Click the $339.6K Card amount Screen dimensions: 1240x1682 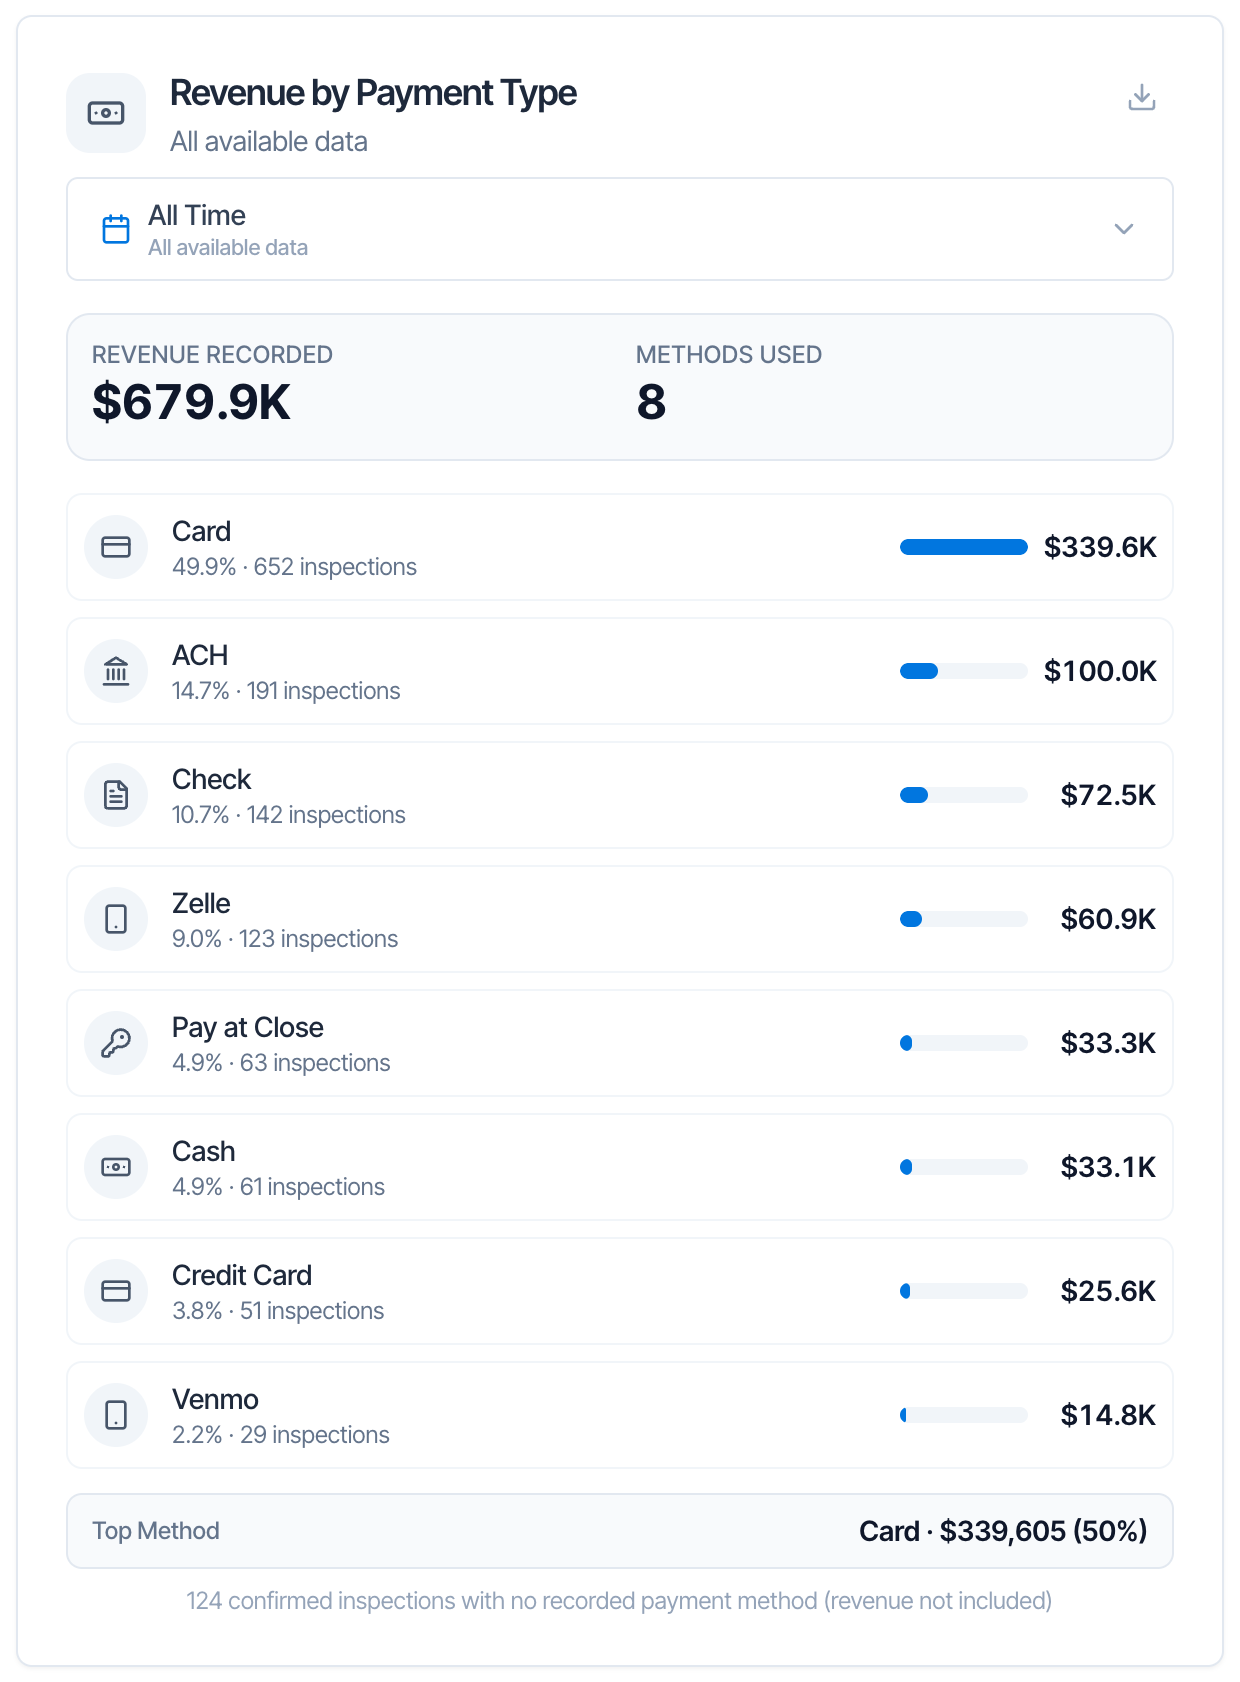[x=1100, y=547]
